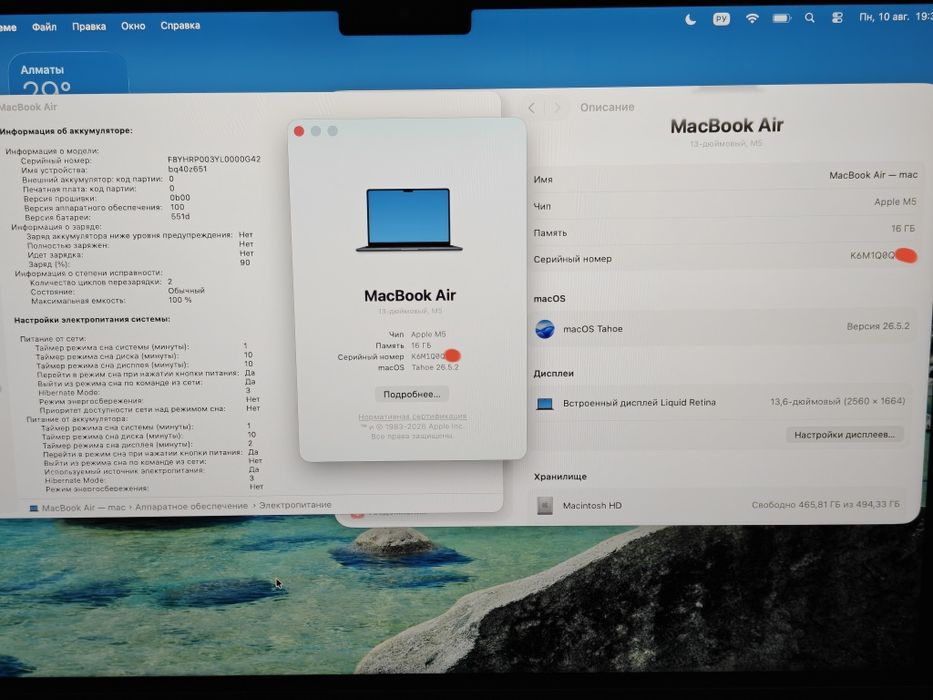This screenshot has width=933, height=700.
Task: Click the Количество циклов перезарядки row
Action: [x=101, y=282]
